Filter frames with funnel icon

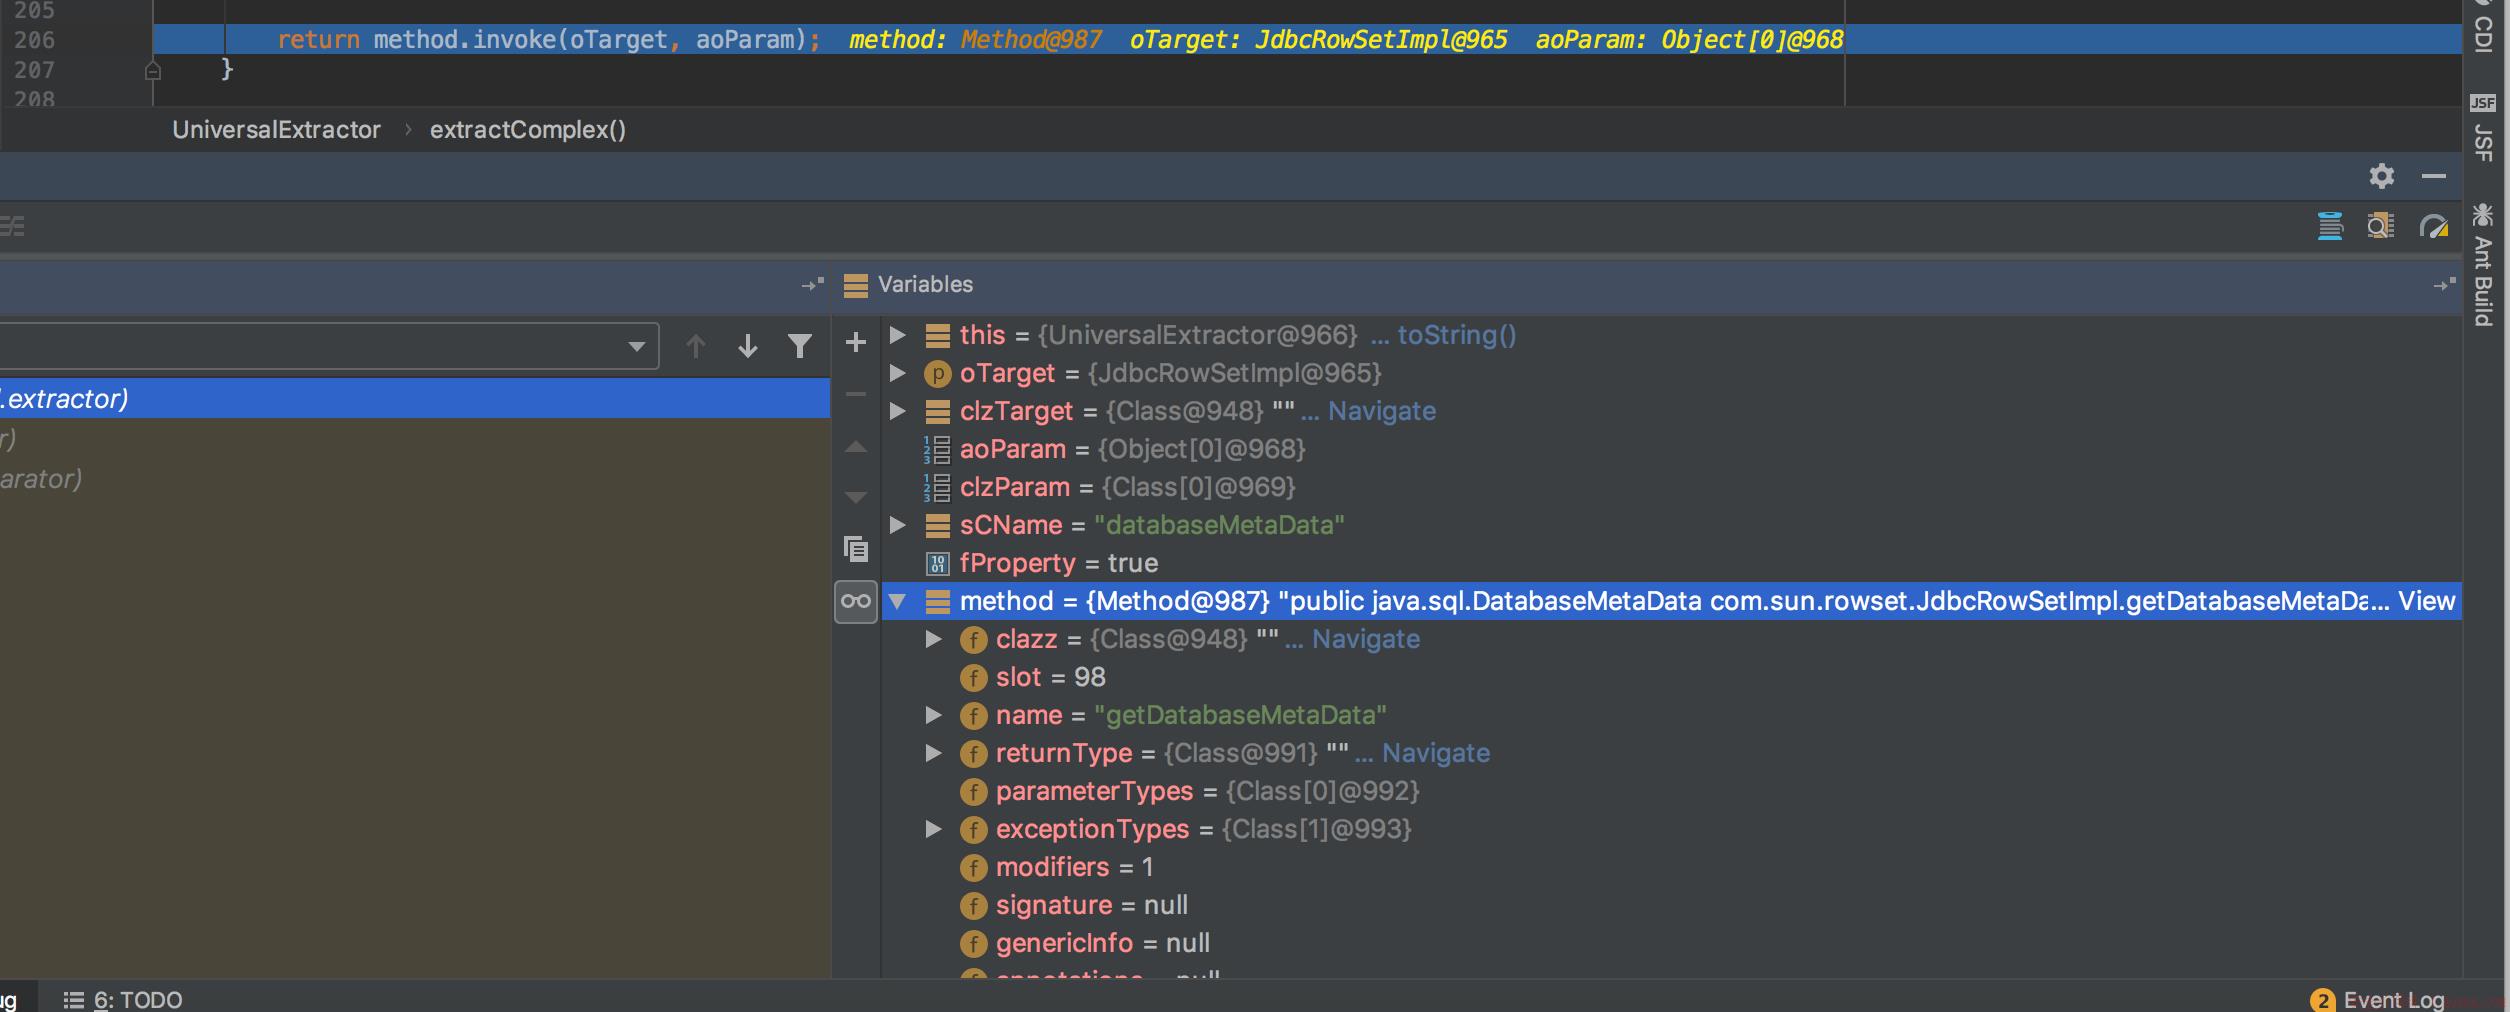tap(799, 346)
